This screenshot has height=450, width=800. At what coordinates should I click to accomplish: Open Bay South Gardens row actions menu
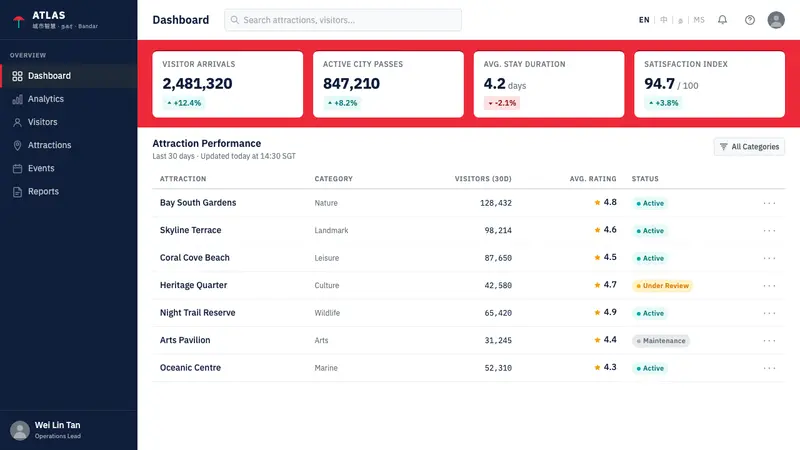(x=769, y=203)
